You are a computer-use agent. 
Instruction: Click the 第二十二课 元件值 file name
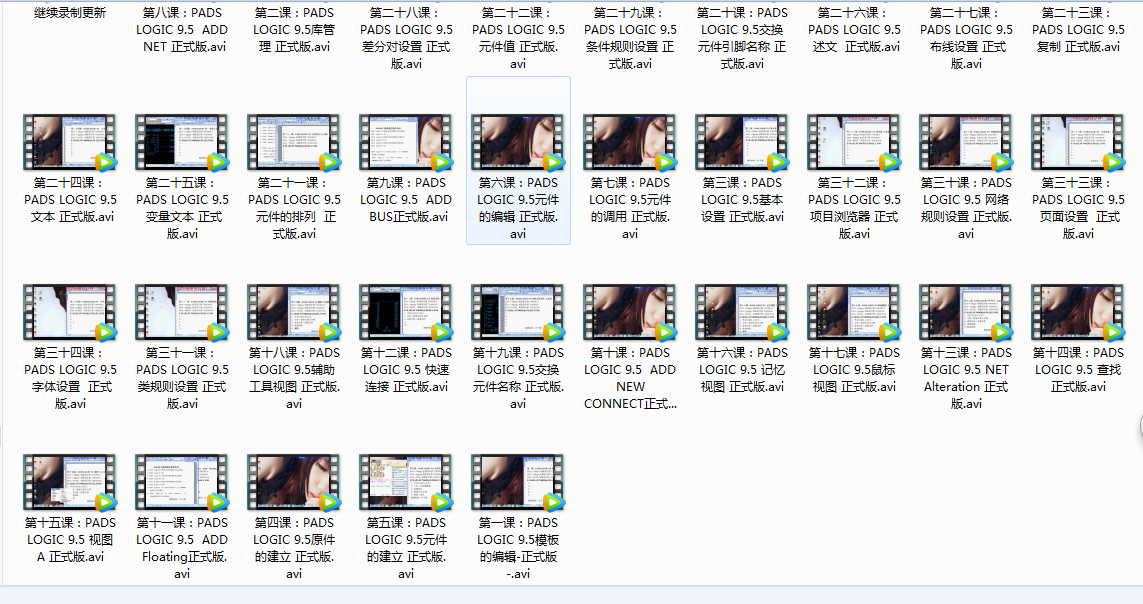tap(518, 38)
